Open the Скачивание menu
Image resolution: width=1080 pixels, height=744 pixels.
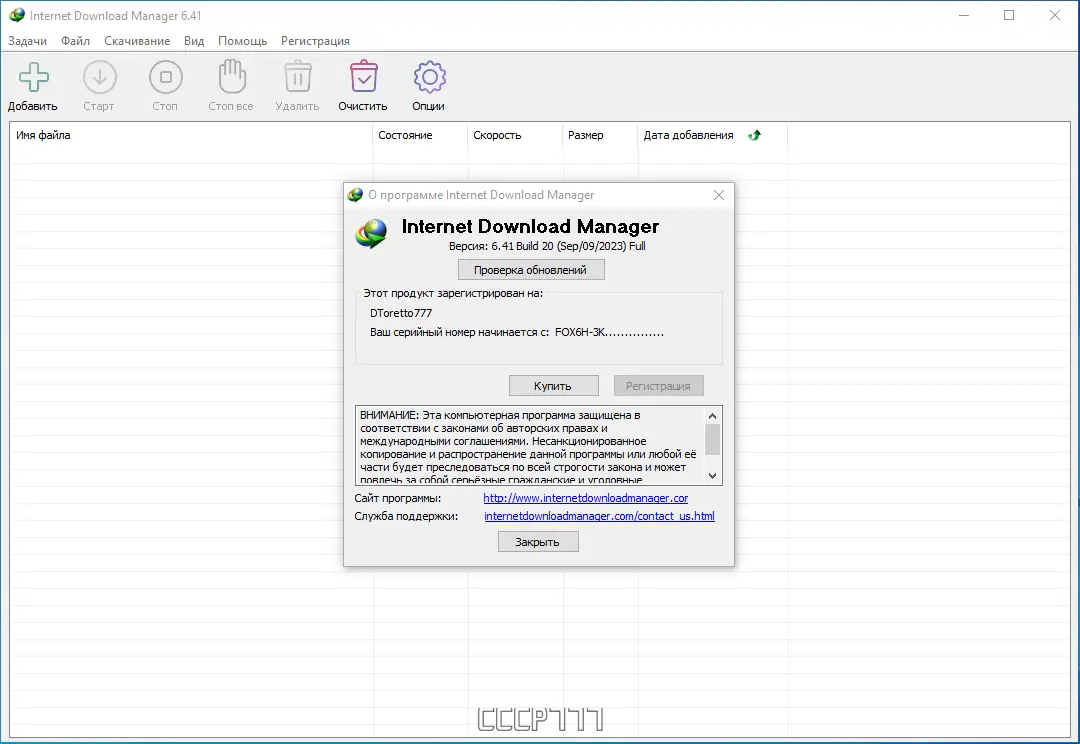[x=137, y=41]
